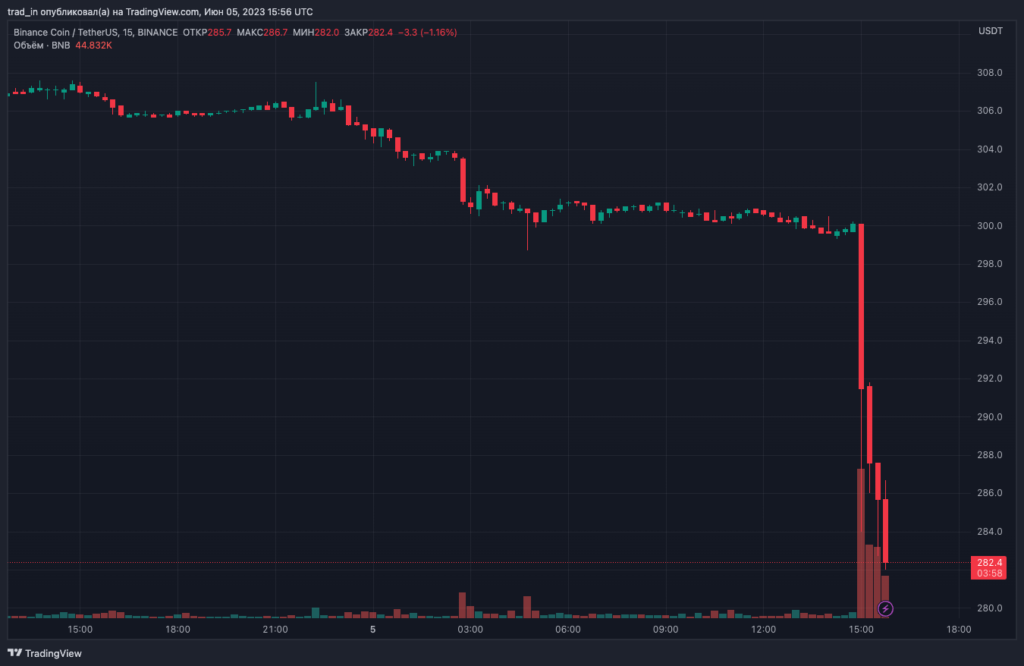Image resolution: width=1024 pixels, height=666 pixels.
Task: Click the USDT currency label on price axis
Action: (989, 32)
